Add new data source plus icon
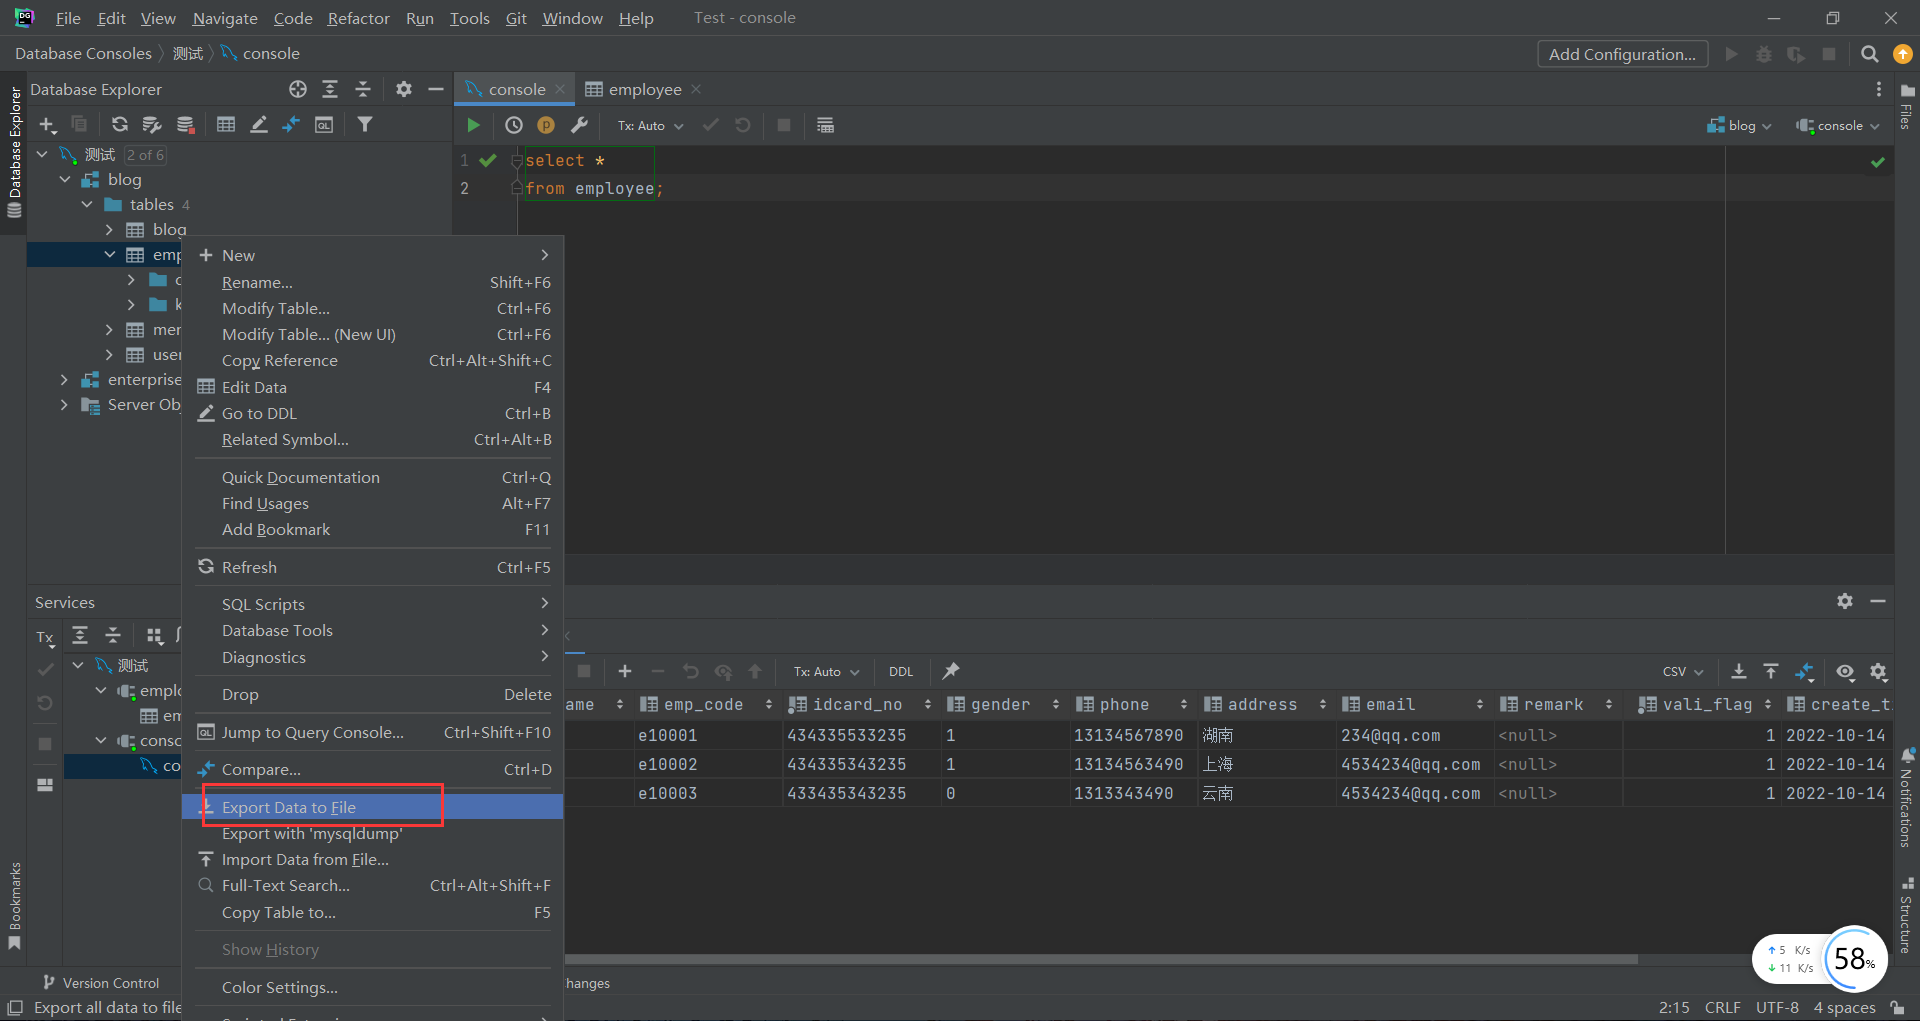The height and width of the screenshot is (1021, 1920). [x=47, y=124]
